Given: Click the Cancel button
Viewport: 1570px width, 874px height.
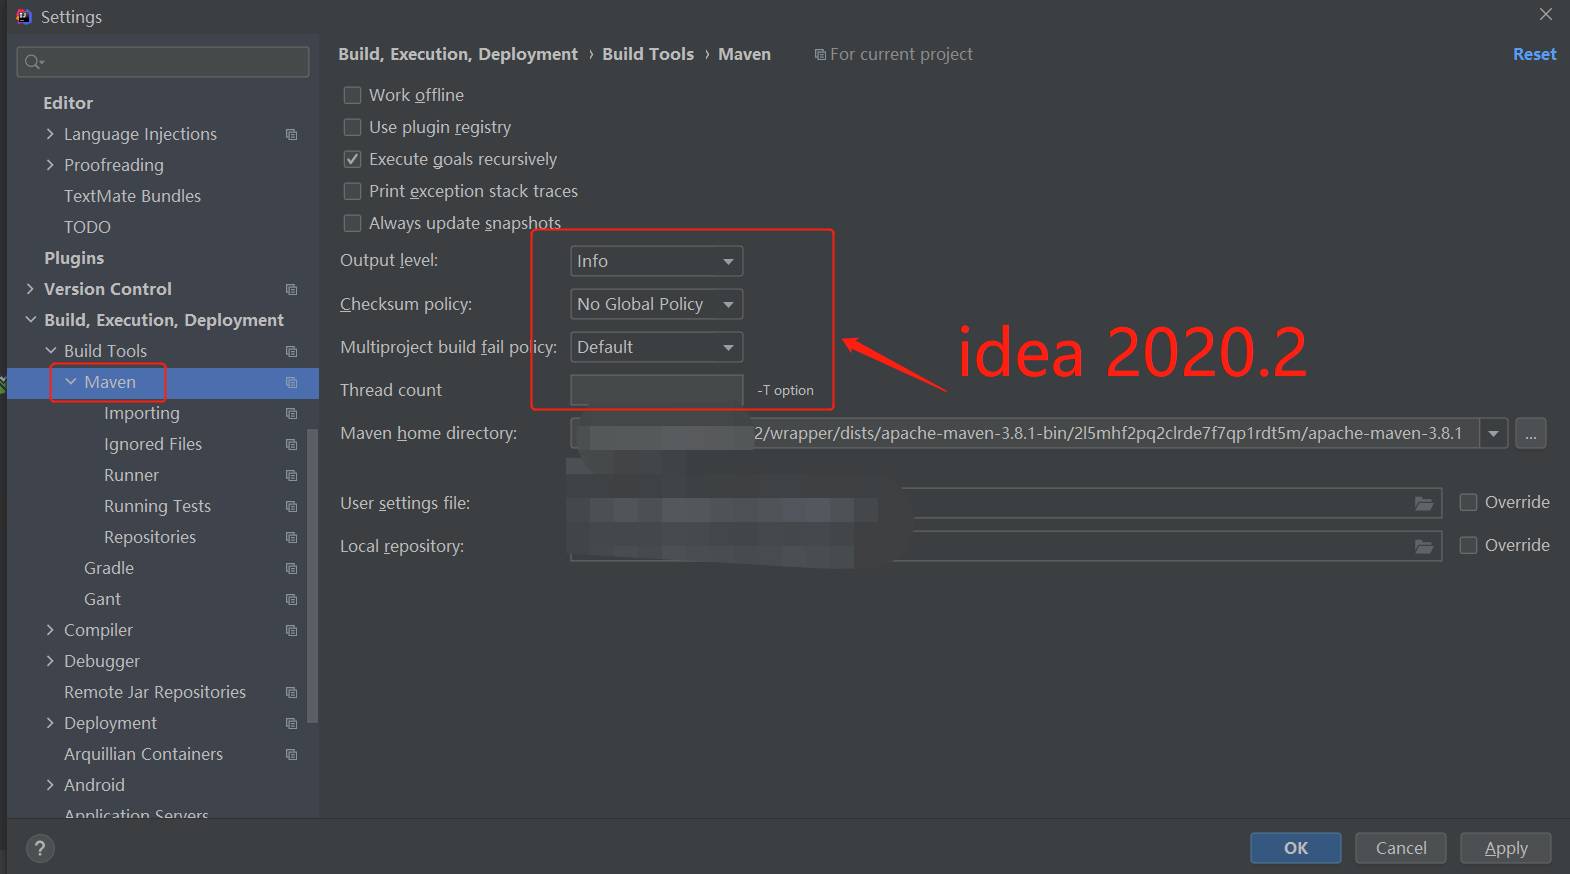Looking at the screenshot, I should 1400,848.
